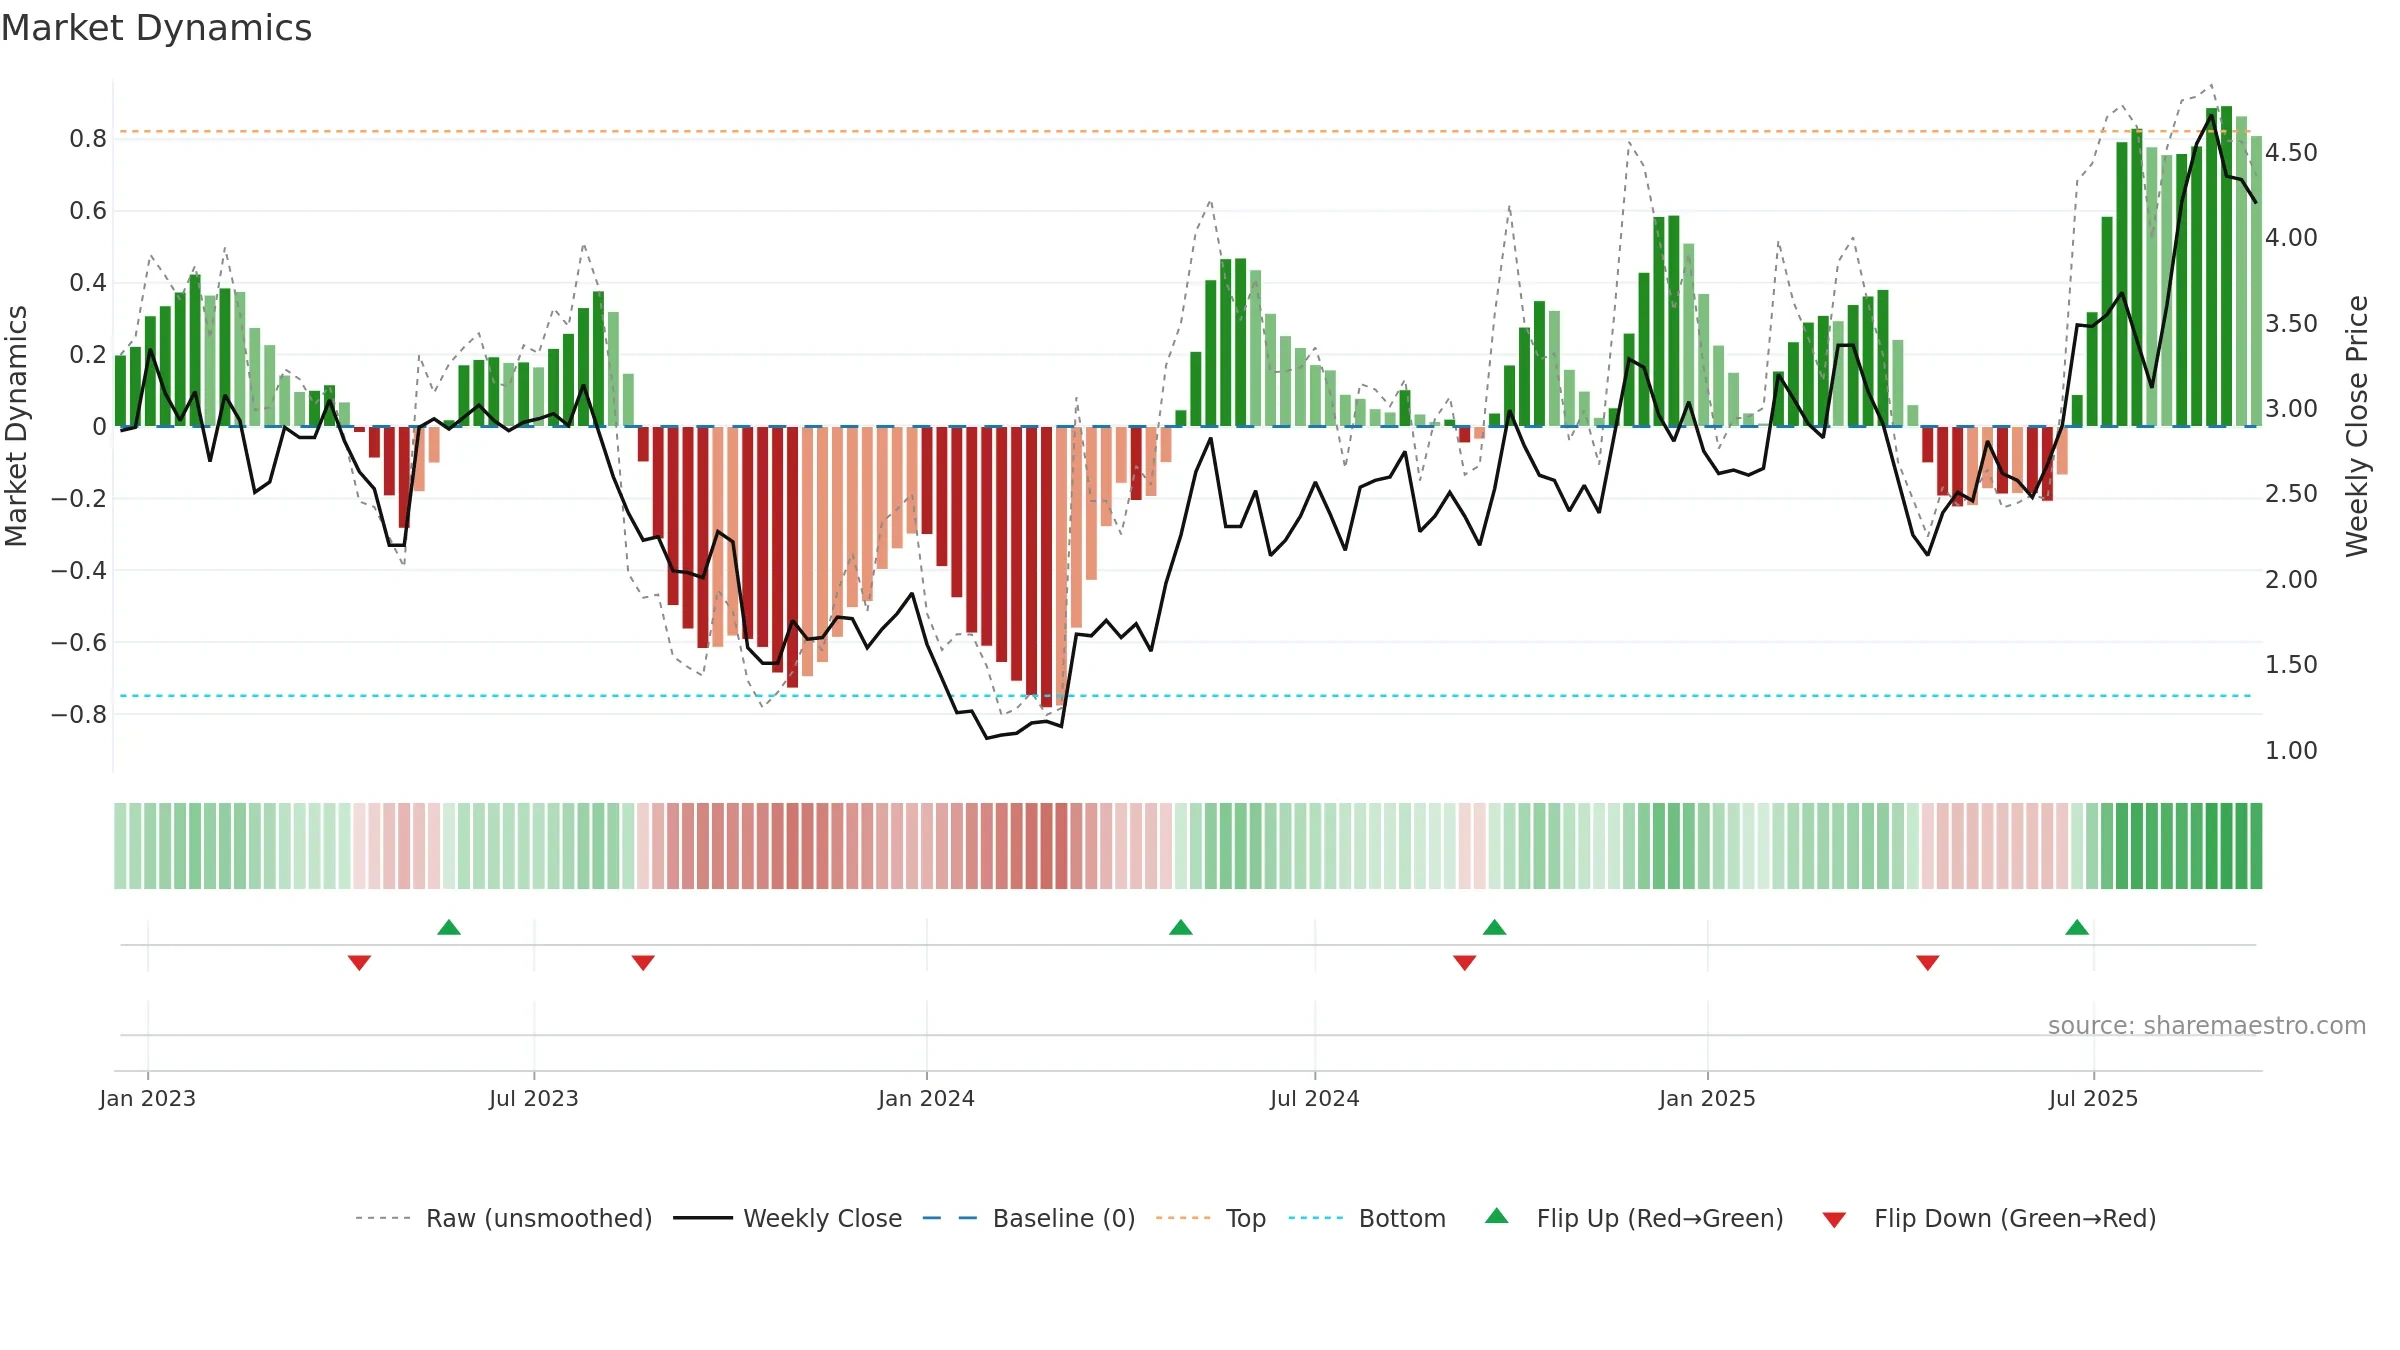Click the 0 baseline axis tick

99,427
